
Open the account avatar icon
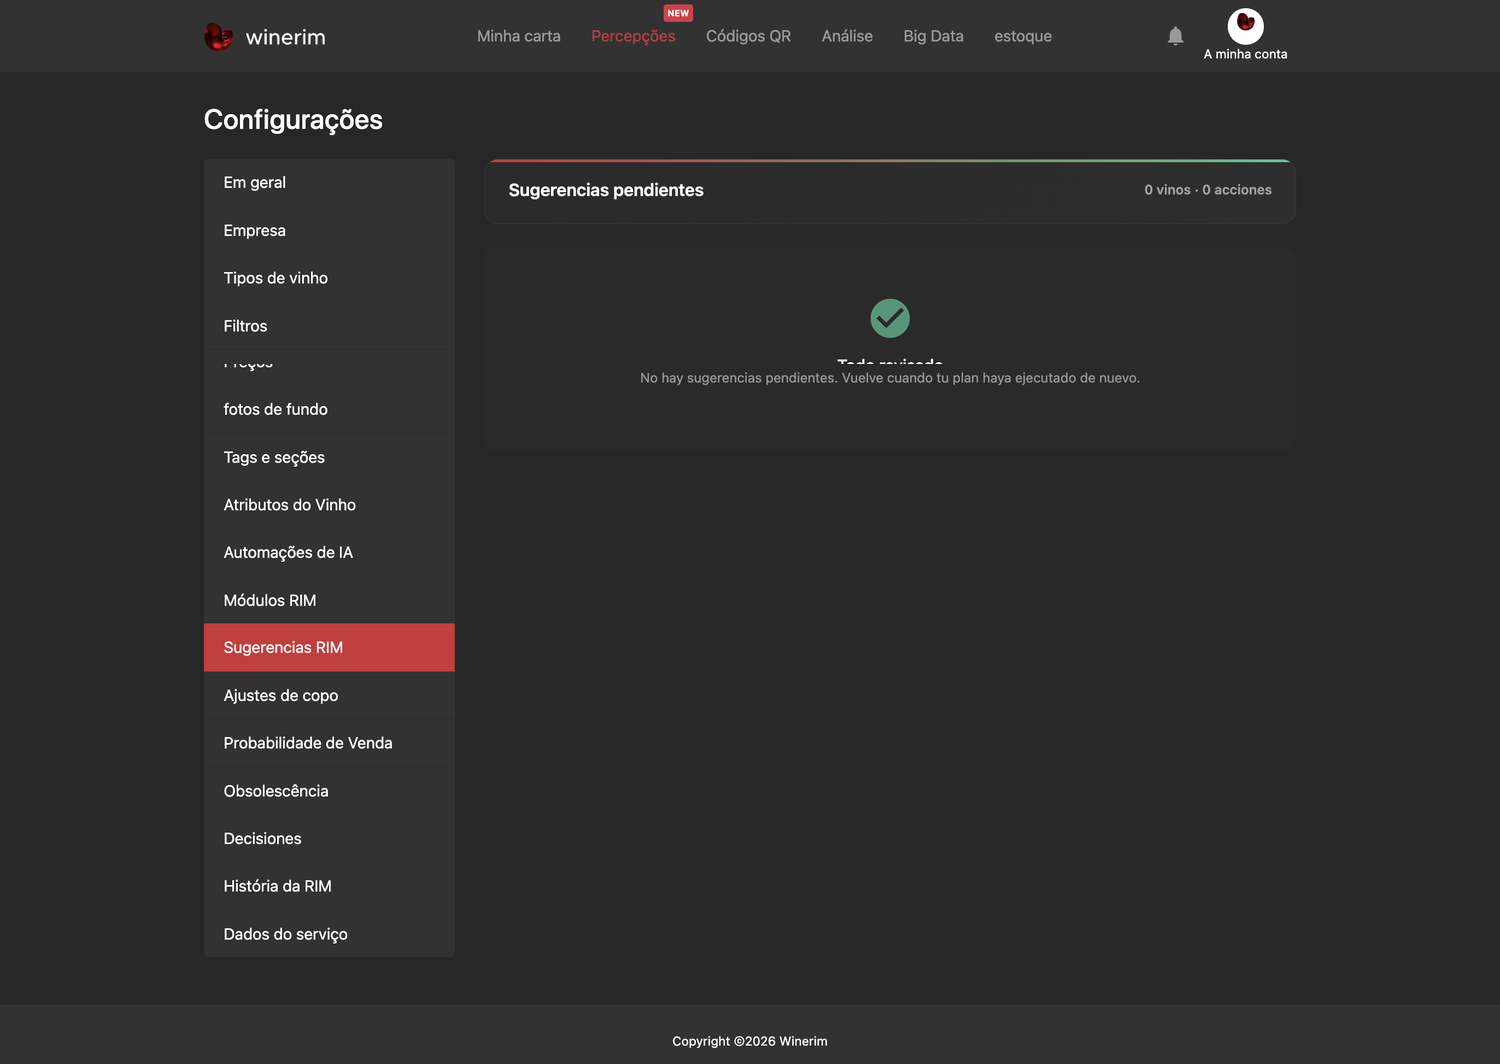1245,26
